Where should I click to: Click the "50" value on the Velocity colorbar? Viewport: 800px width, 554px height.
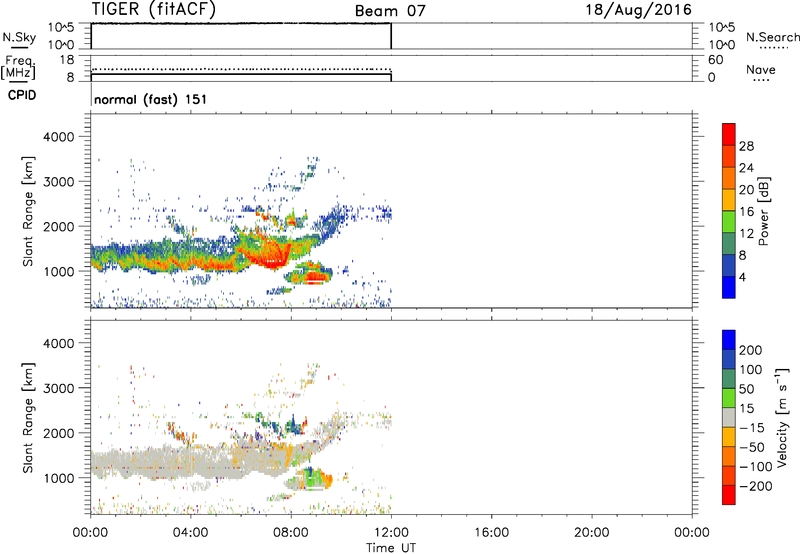click(x=747, y=389)
